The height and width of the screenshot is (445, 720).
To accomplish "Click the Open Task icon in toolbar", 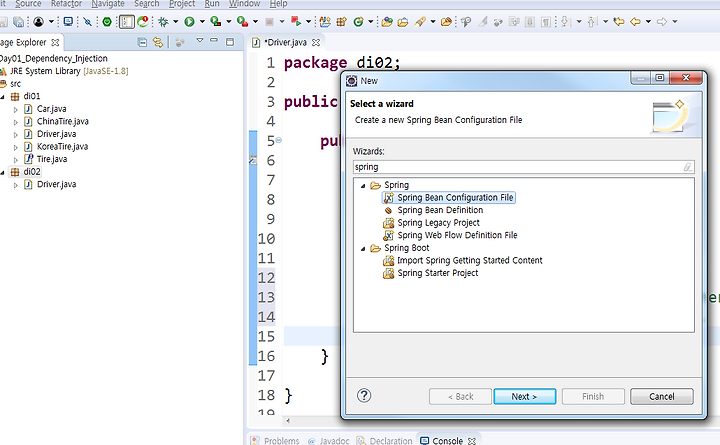I will (404, 22).
